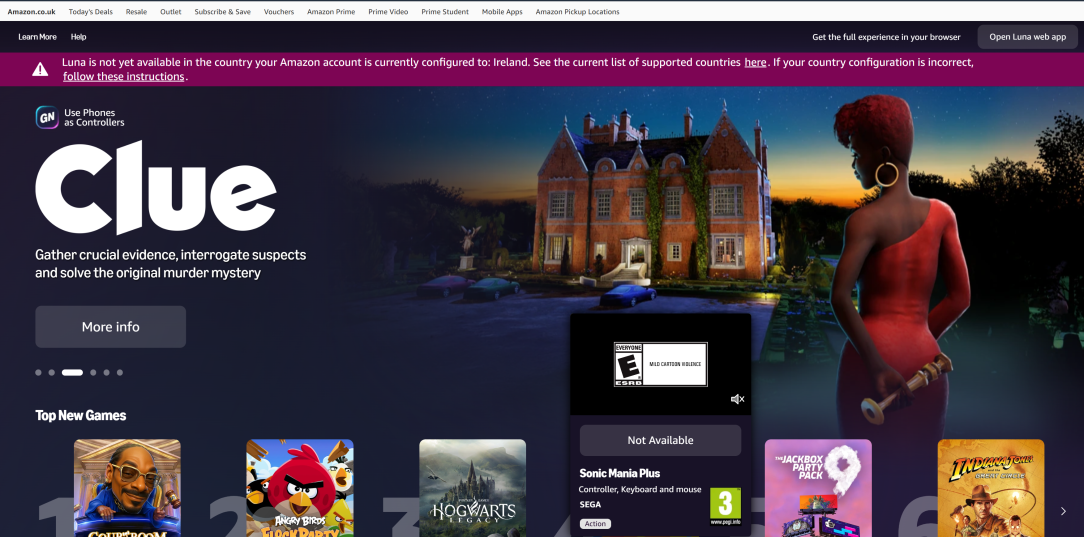Click the GN phone controller badge icon

47,117
